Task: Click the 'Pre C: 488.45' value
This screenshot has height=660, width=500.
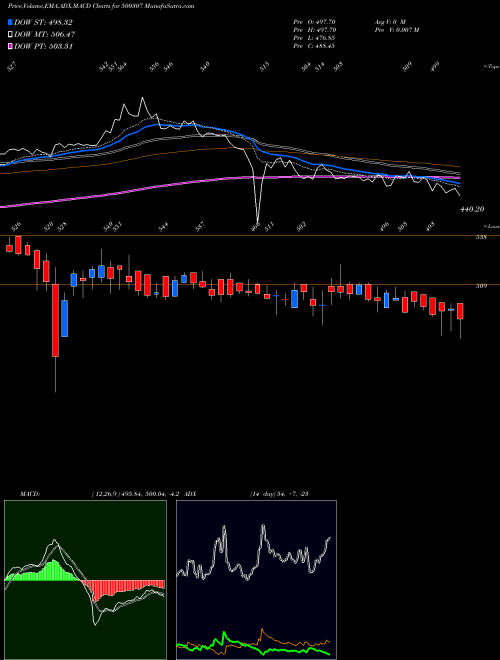Action: click(314, 46)
